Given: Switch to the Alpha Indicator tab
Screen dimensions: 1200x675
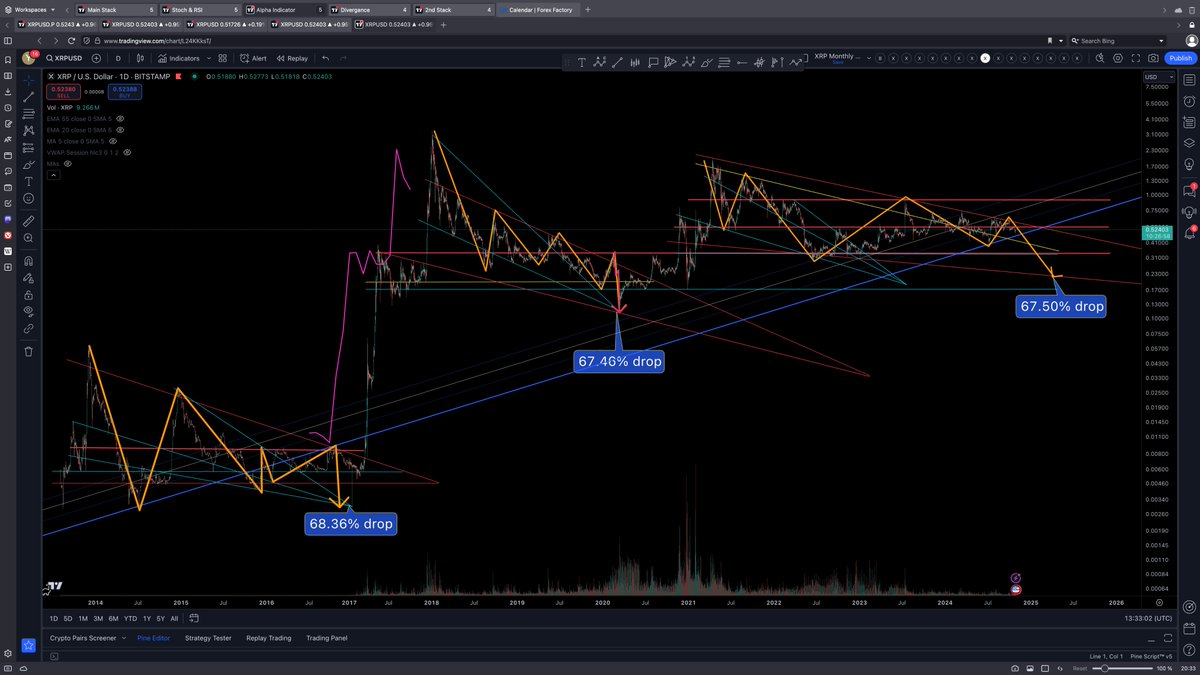Looking at the screenshot, I should (x=283, y=9).
